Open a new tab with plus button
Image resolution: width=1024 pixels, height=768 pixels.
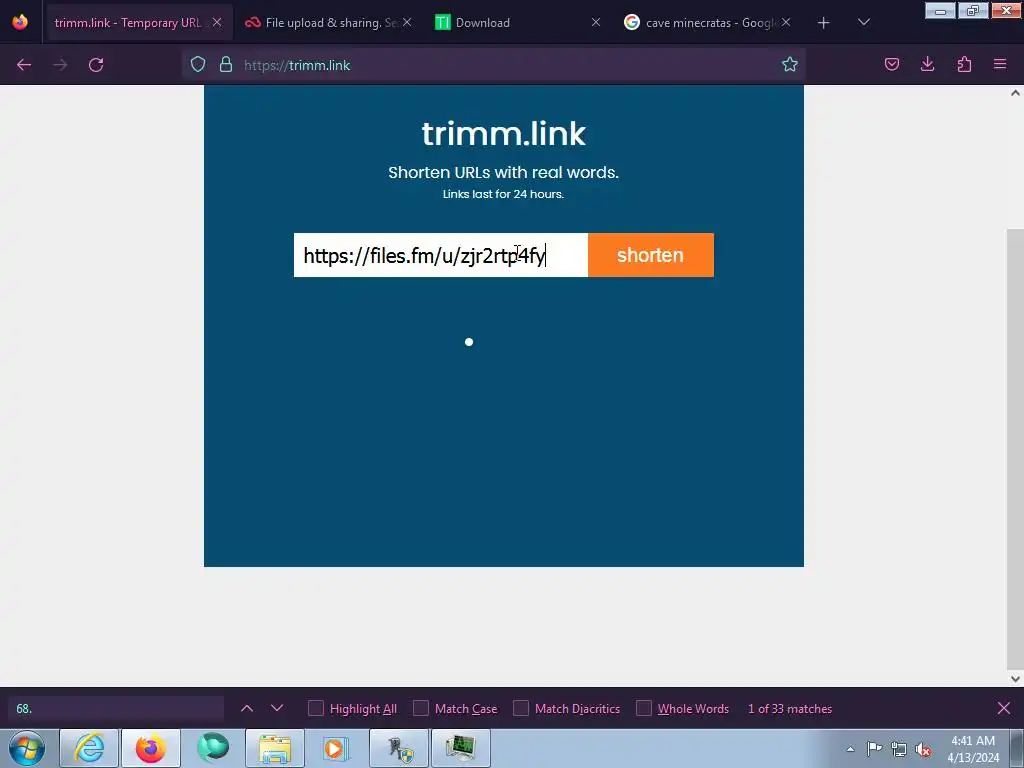point(824,23)
